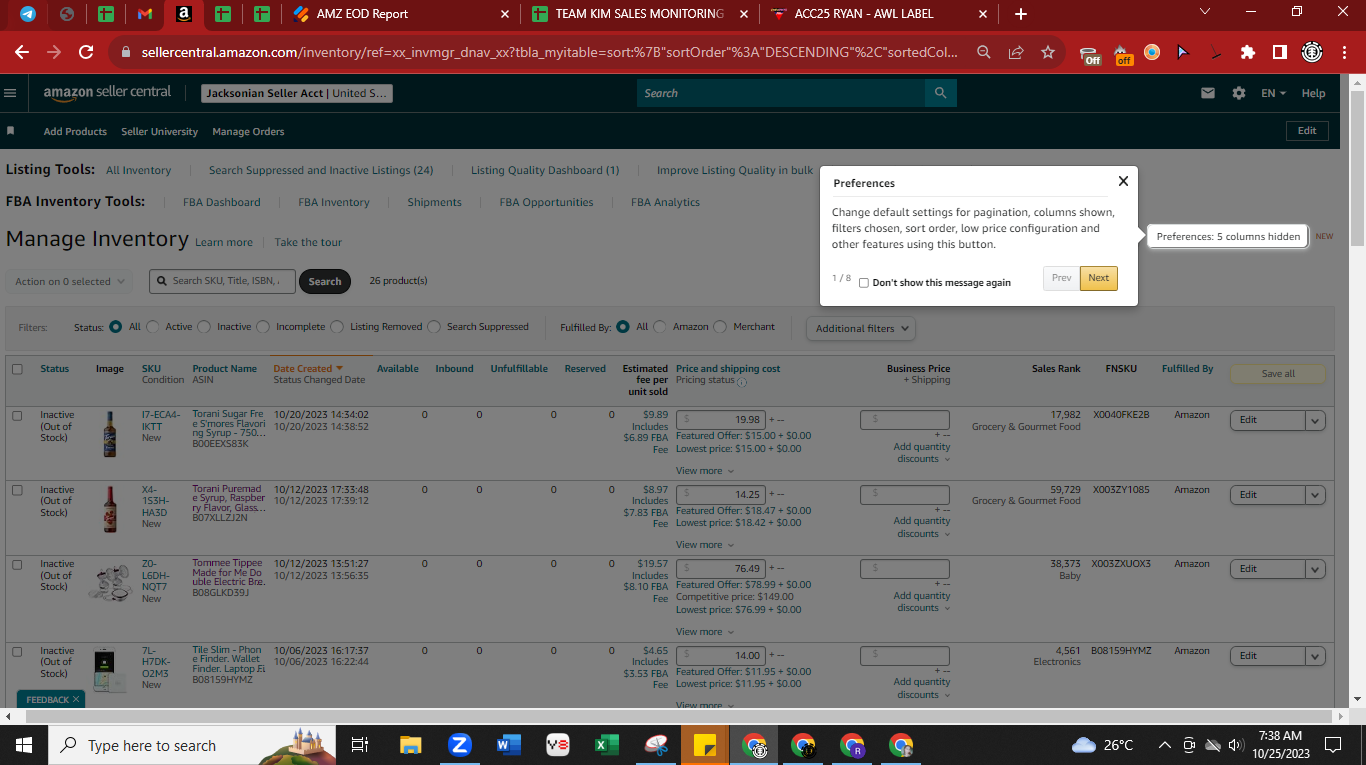Go to the FBA Dashboard tool
The width and height of the screenshot is (1366, 765).
tap(221, 202)
